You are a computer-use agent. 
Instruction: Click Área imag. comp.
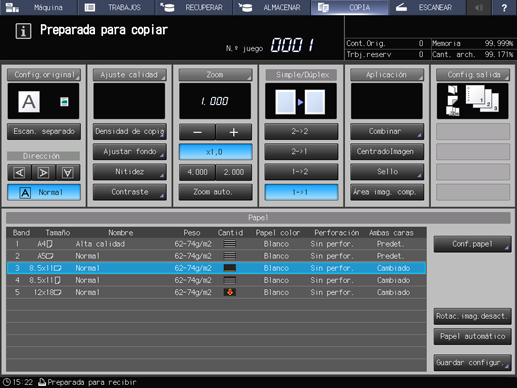pyautogui.click(x=387, y=192)
